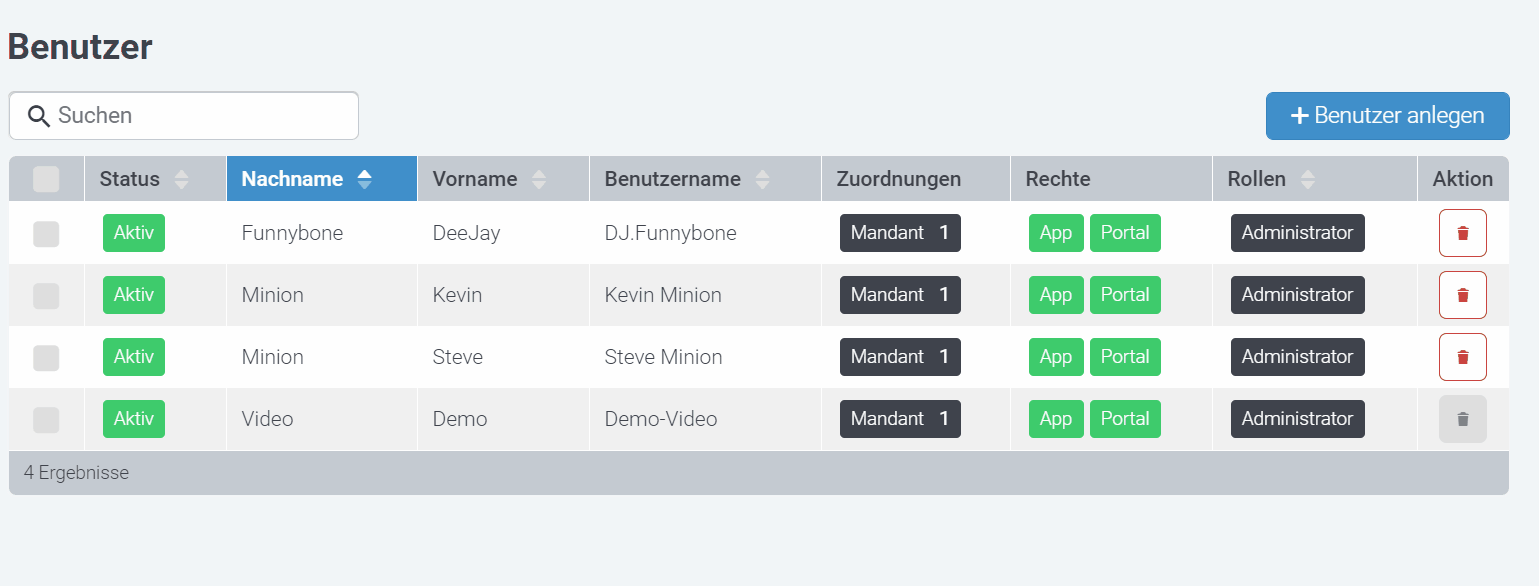The image size is (1539, 586).
Task: Sort table by Rollen arrows
Action: 1307,180
